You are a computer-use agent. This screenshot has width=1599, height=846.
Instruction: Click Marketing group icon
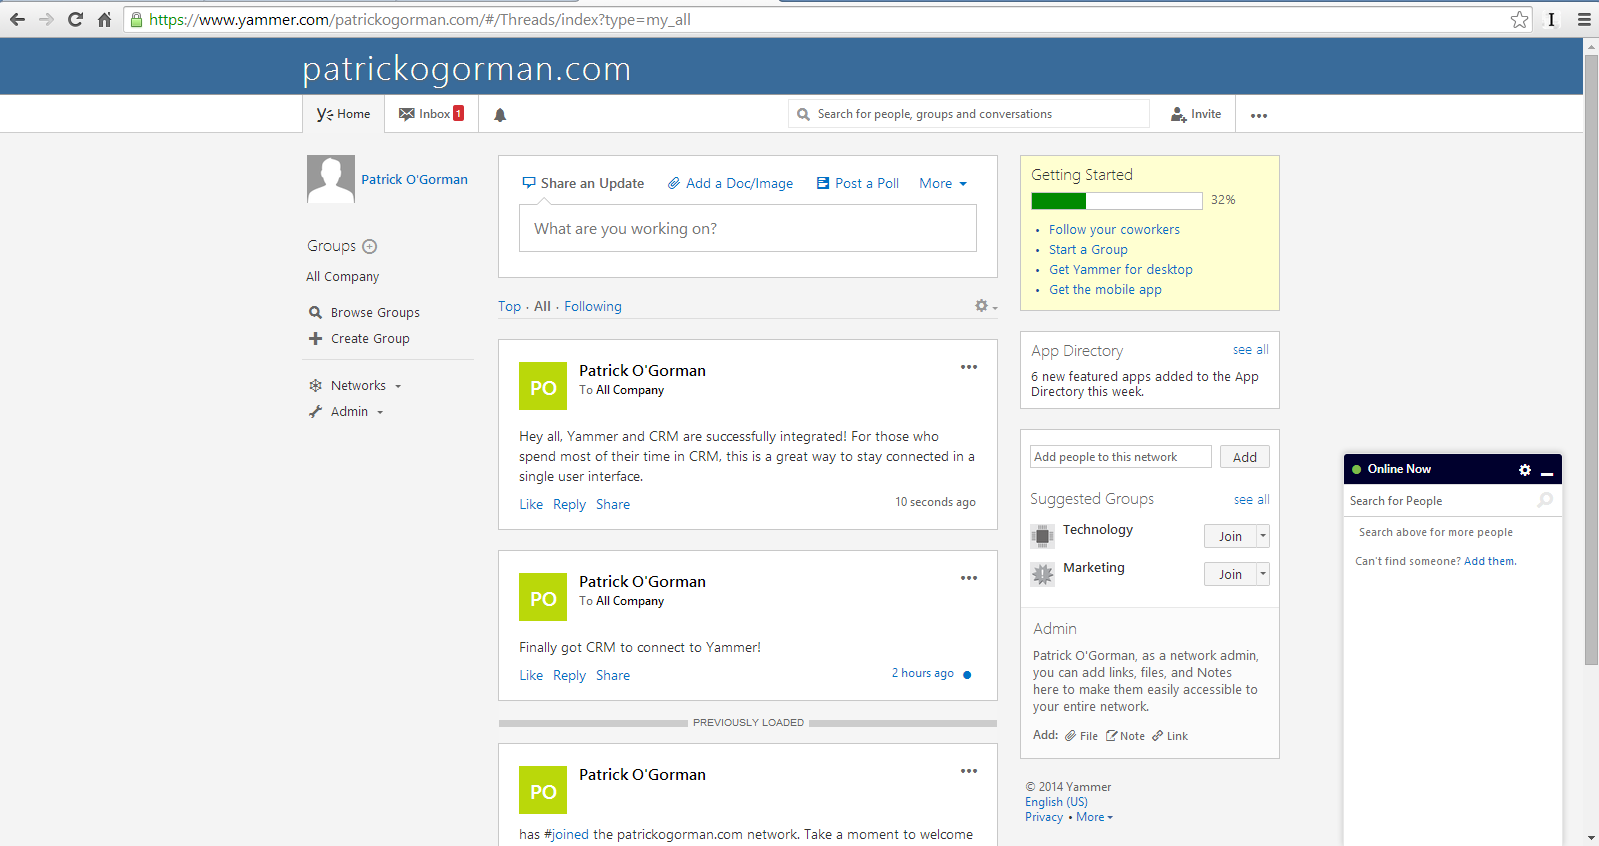1042,574
